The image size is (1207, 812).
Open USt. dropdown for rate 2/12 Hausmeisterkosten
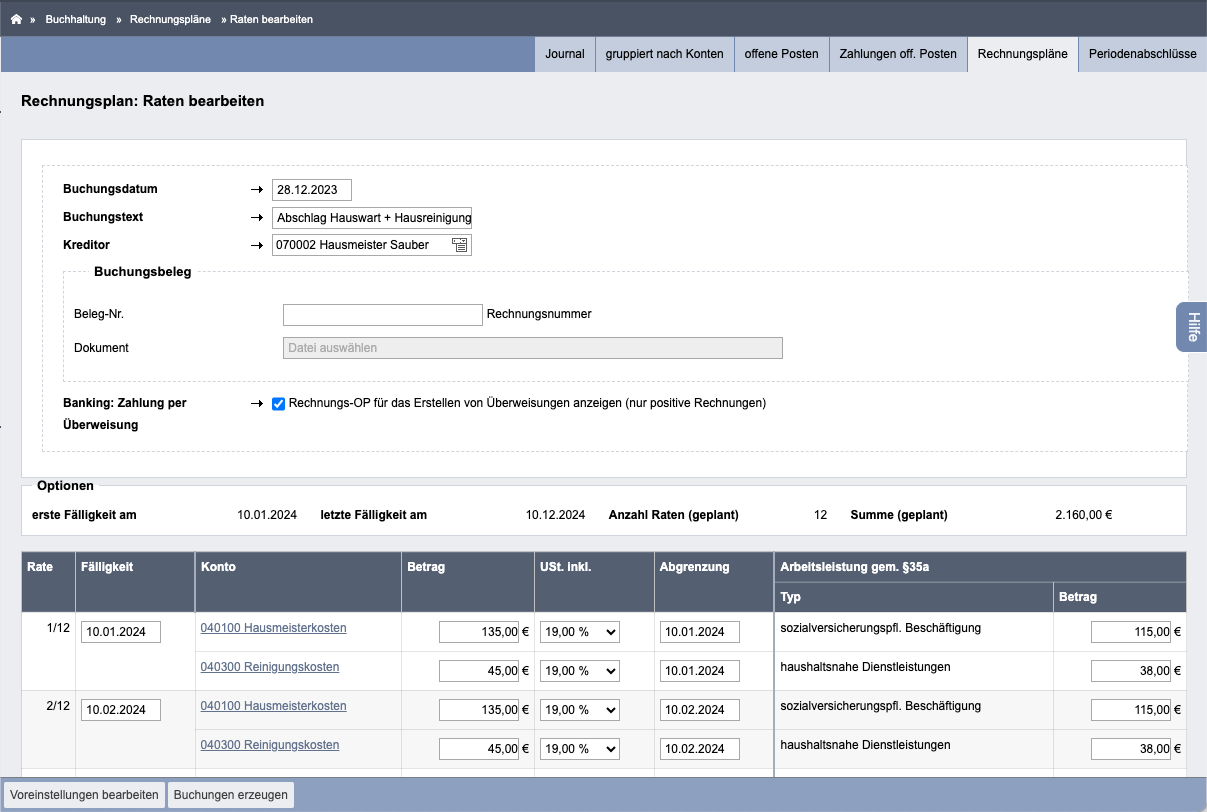579,710
